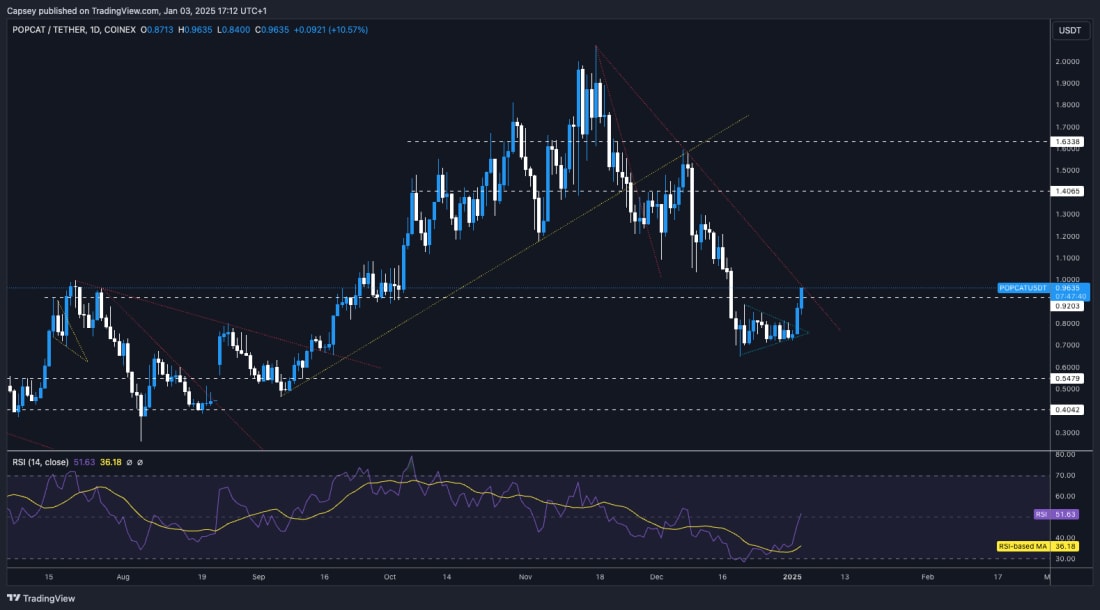Click the Nov label on time axis
Image resolution: width=1100 pixels, height=610 pixels.
pyautogui.click(x=525, y=577)
